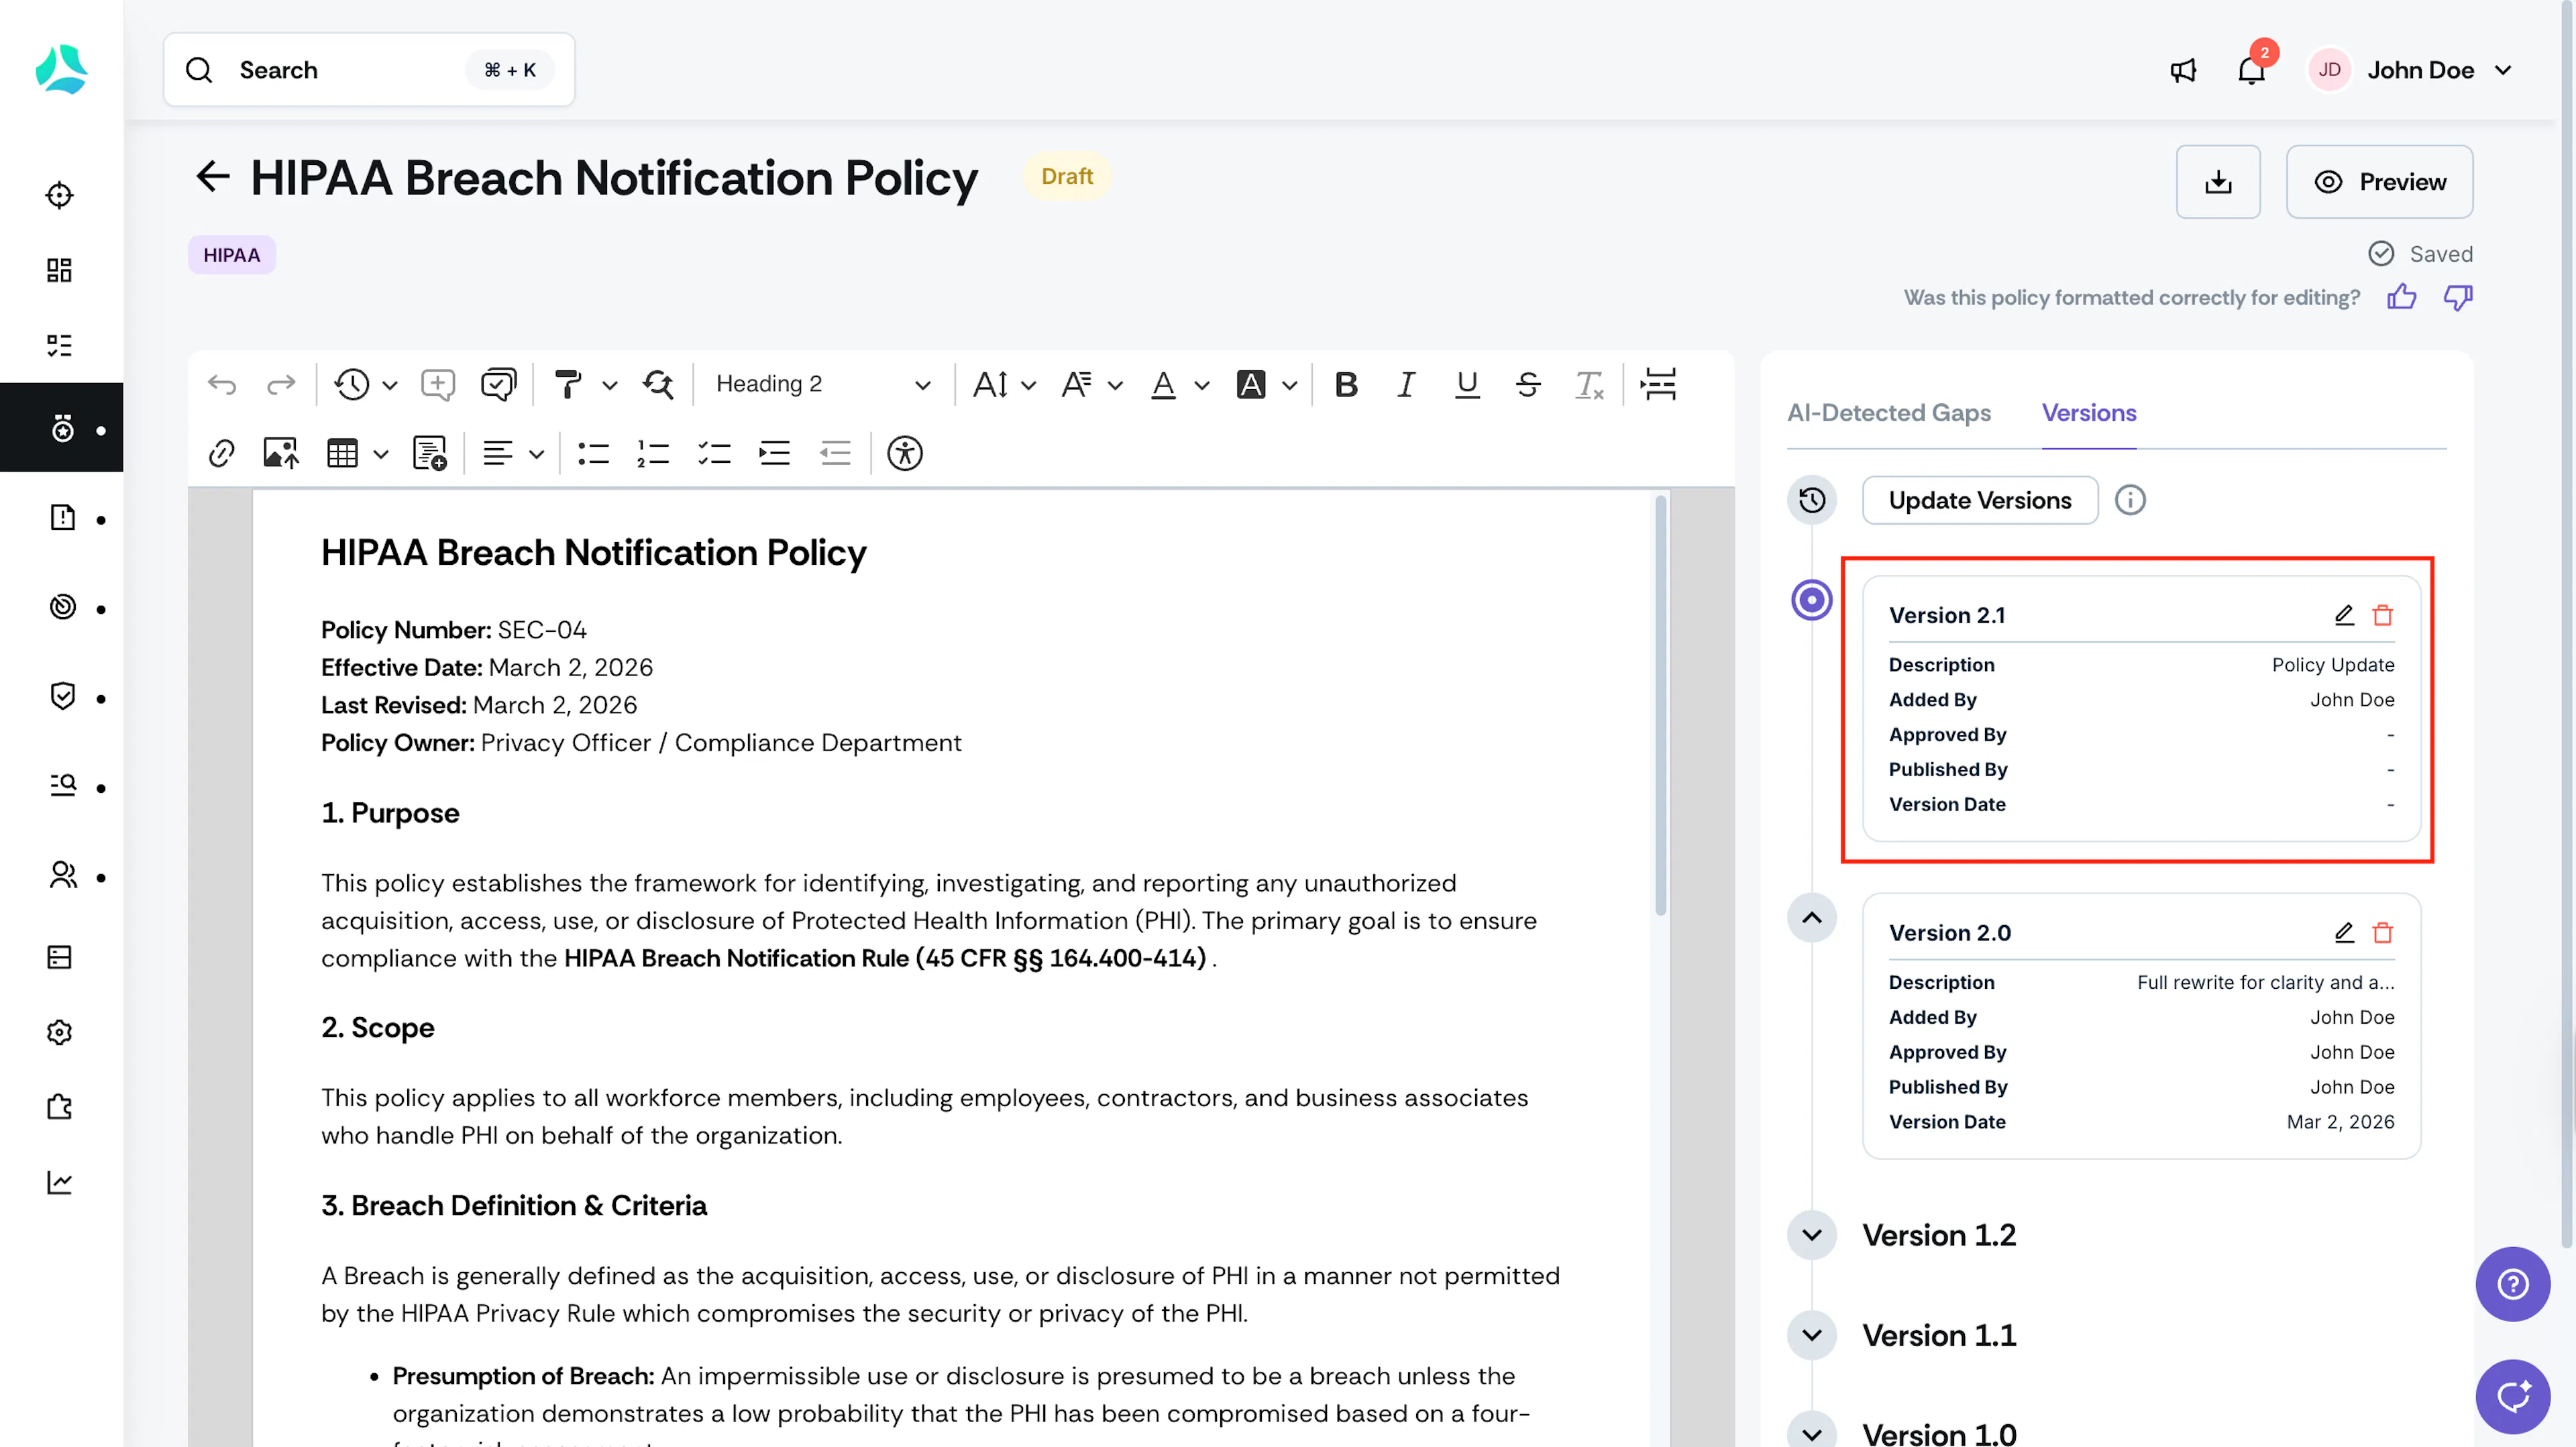Insert a link using the link icon
The image size is (2576, 1447).
pyautogui.click(x=221, y=453)
